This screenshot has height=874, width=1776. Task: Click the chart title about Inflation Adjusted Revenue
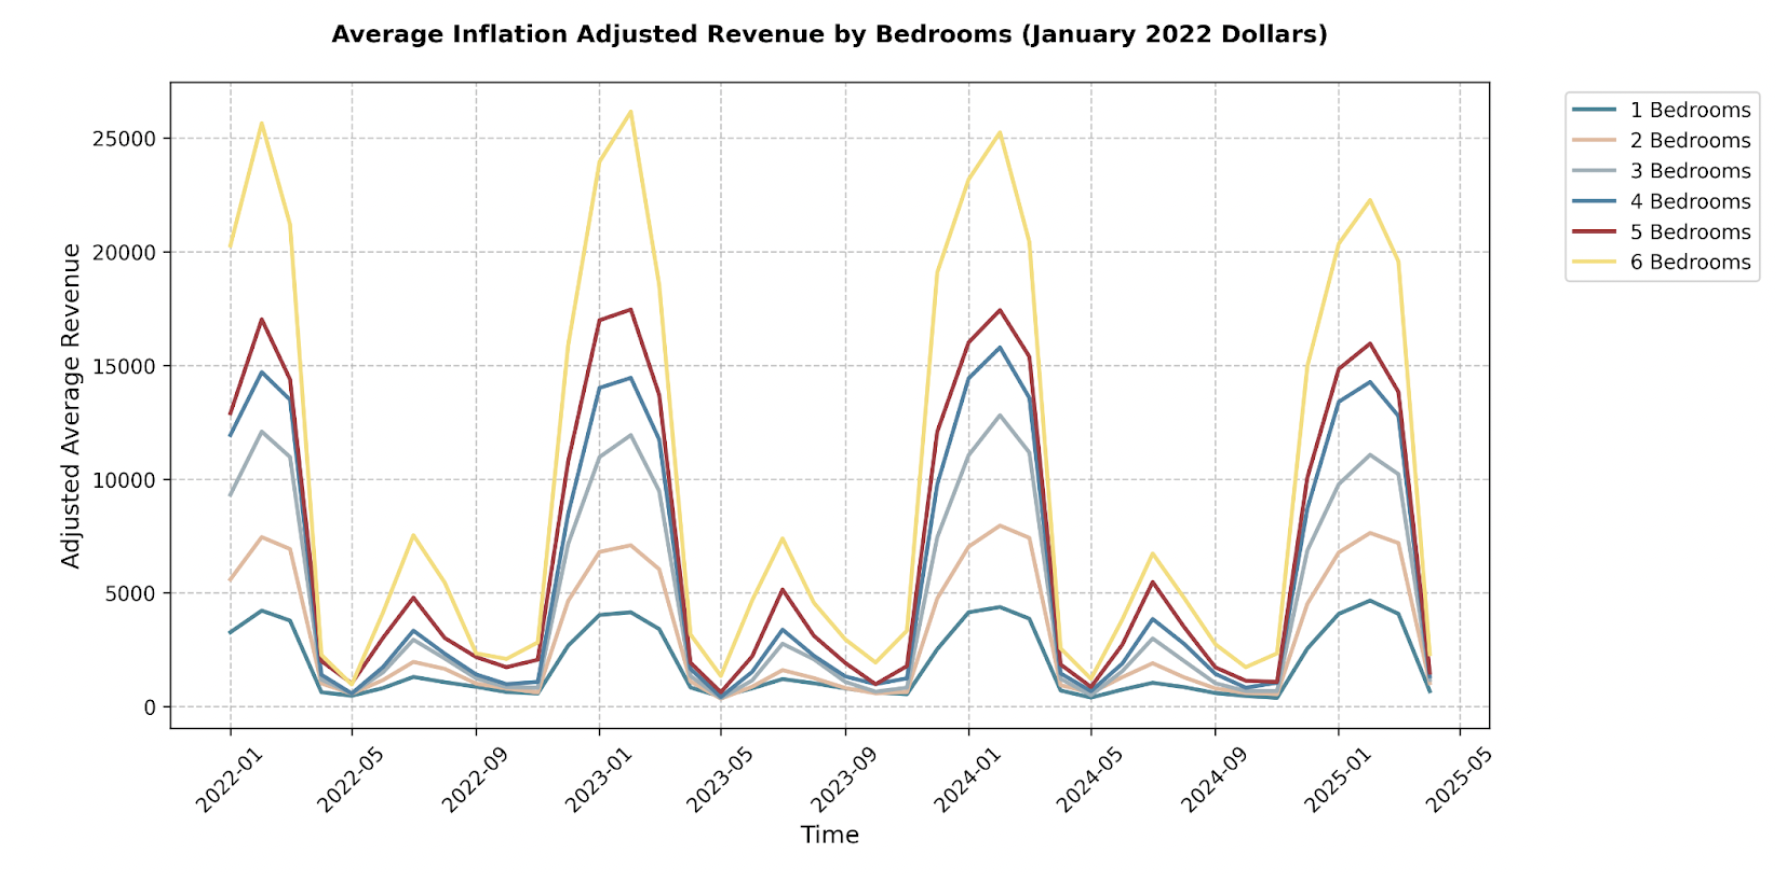pos(829,34)
